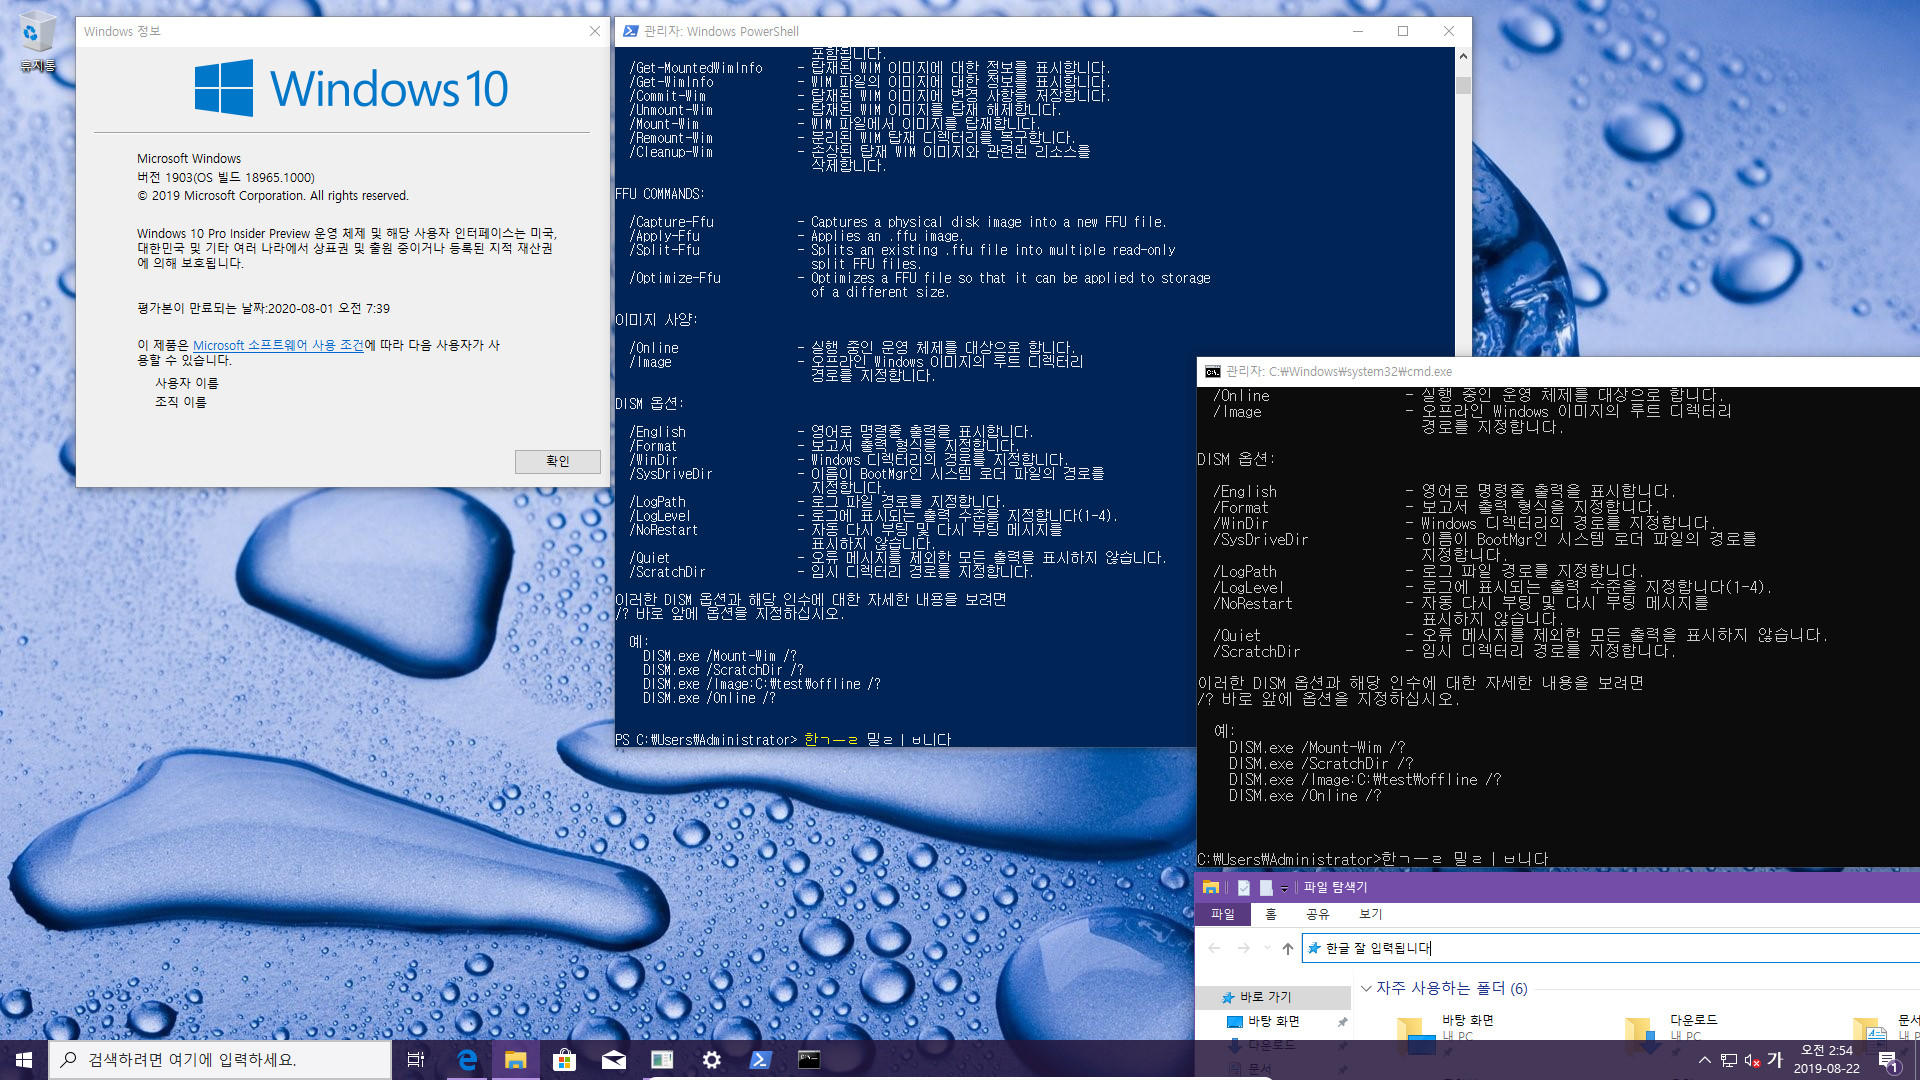Image resolution: width=1920 pixels, height=1080 pixels.
Task: Open Task View from the taskbar
Action: click(416, 1060)
